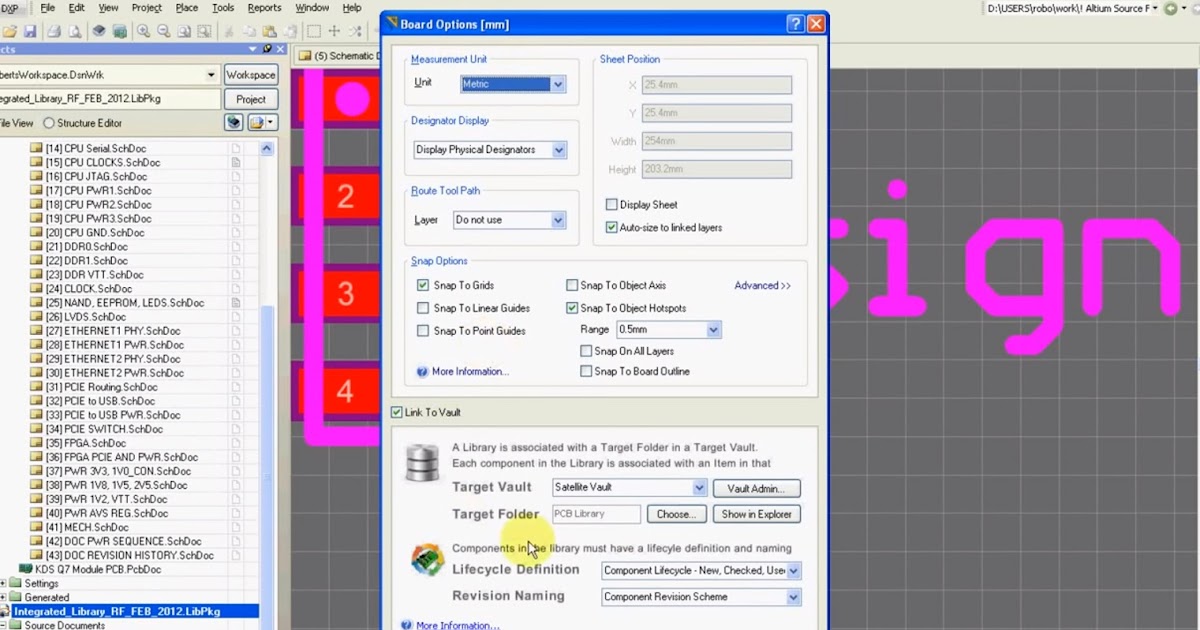Screen dimensions: 1200x630
Task: Click the compile project icon button in Projects panel
Action: tap(234, 122)
